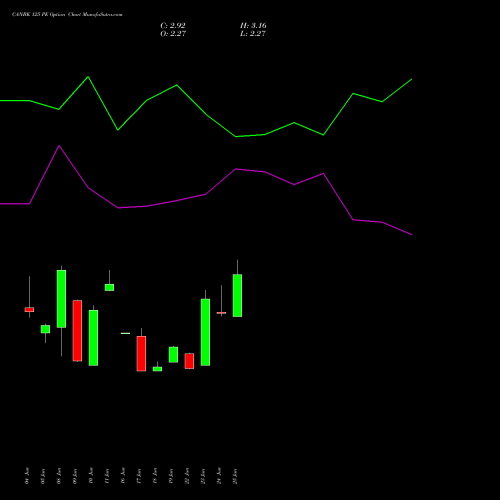Image resolution: width=500 pixels, height=500 pixels.
Task: Select the '24 Jun' date axis label
Action: click(x=219, y=476)
